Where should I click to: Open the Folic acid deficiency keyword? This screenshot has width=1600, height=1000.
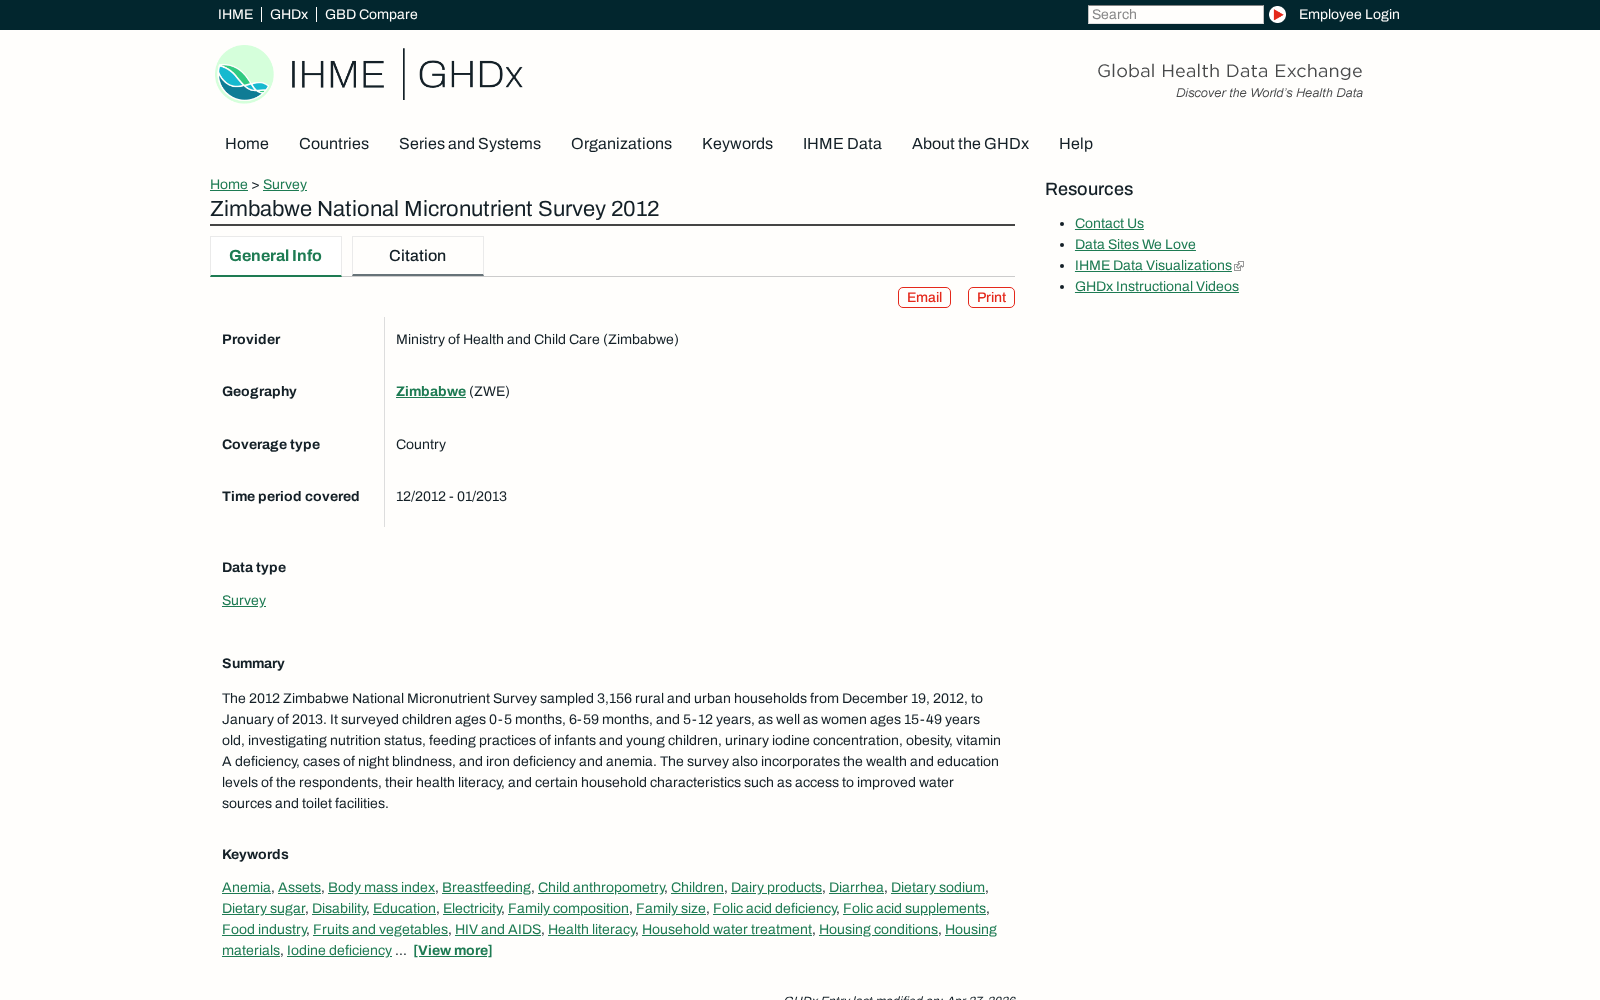(x=774, y=909)
